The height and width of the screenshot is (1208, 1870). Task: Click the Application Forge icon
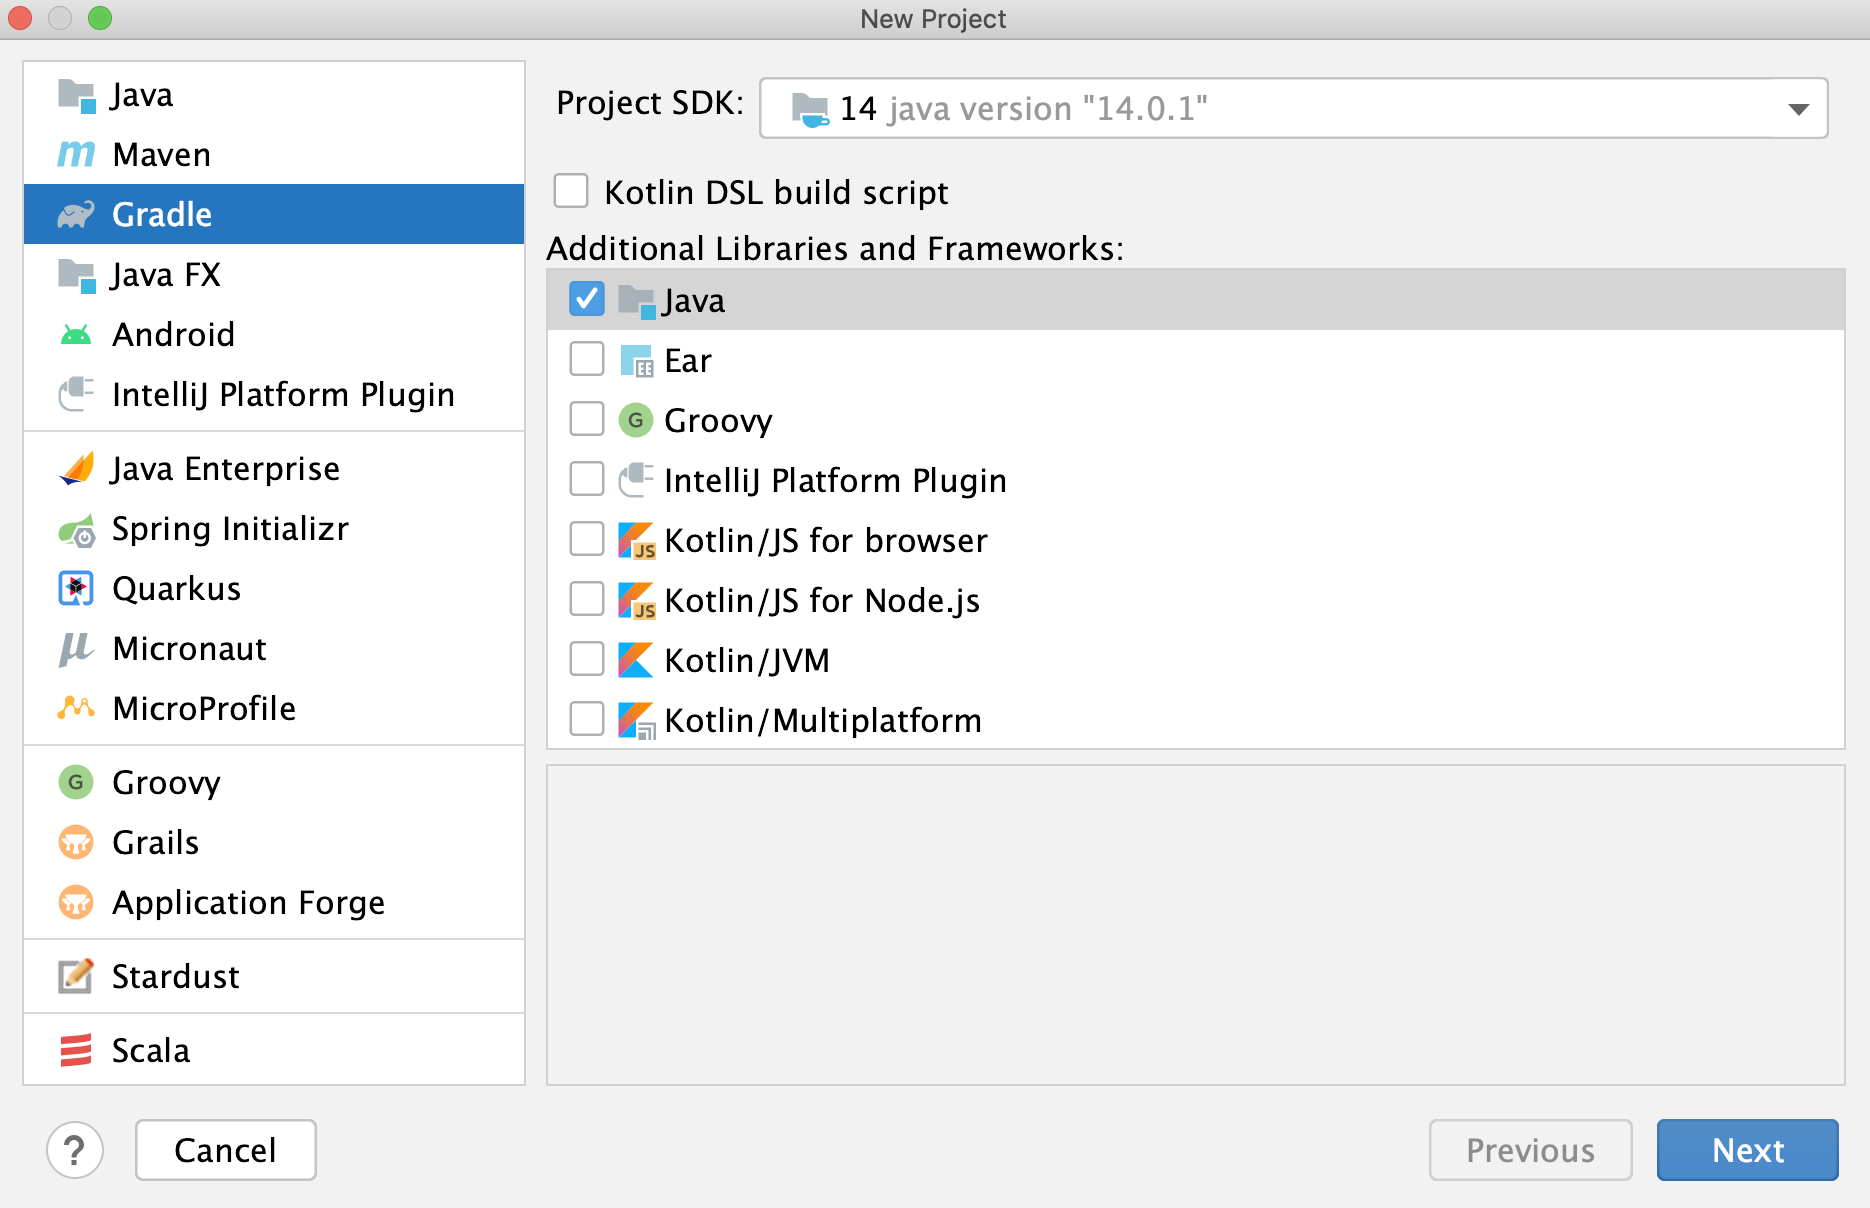pyautogui.click(x=76, y=903)
